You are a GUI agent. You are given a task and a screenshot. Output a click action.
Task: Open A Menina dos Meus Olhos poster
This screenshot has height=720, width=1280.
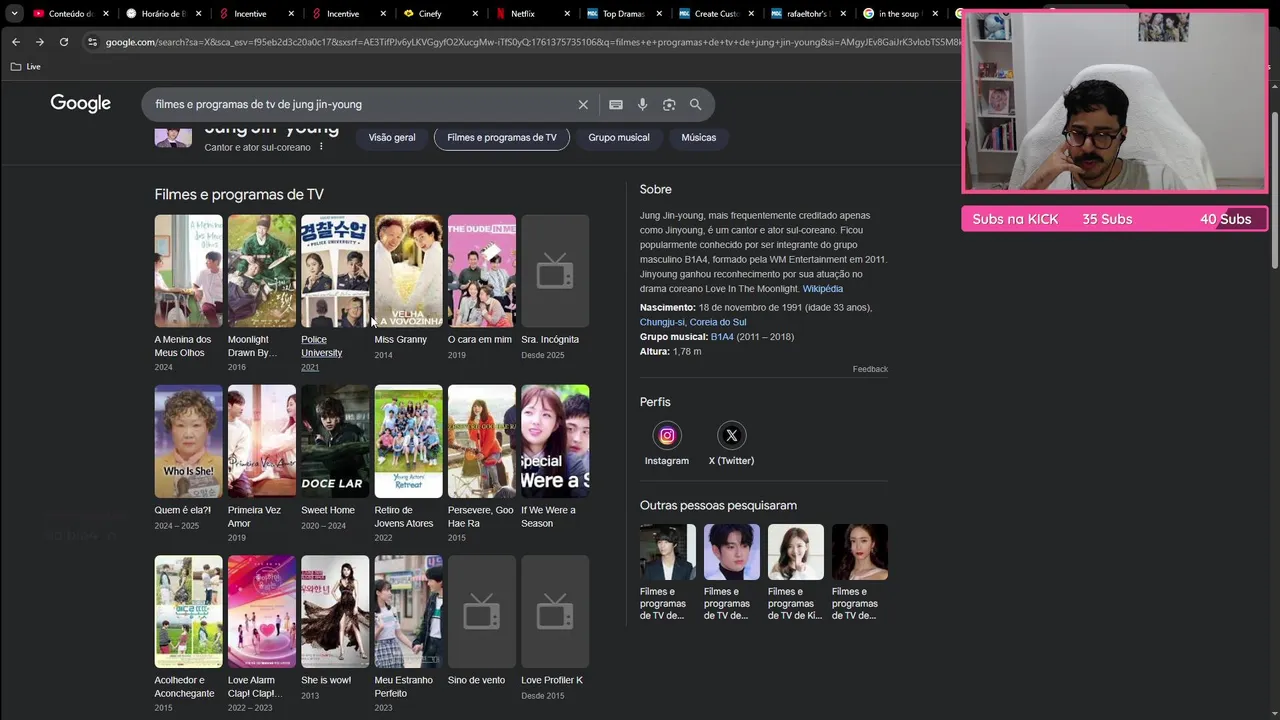coord(188,271)
